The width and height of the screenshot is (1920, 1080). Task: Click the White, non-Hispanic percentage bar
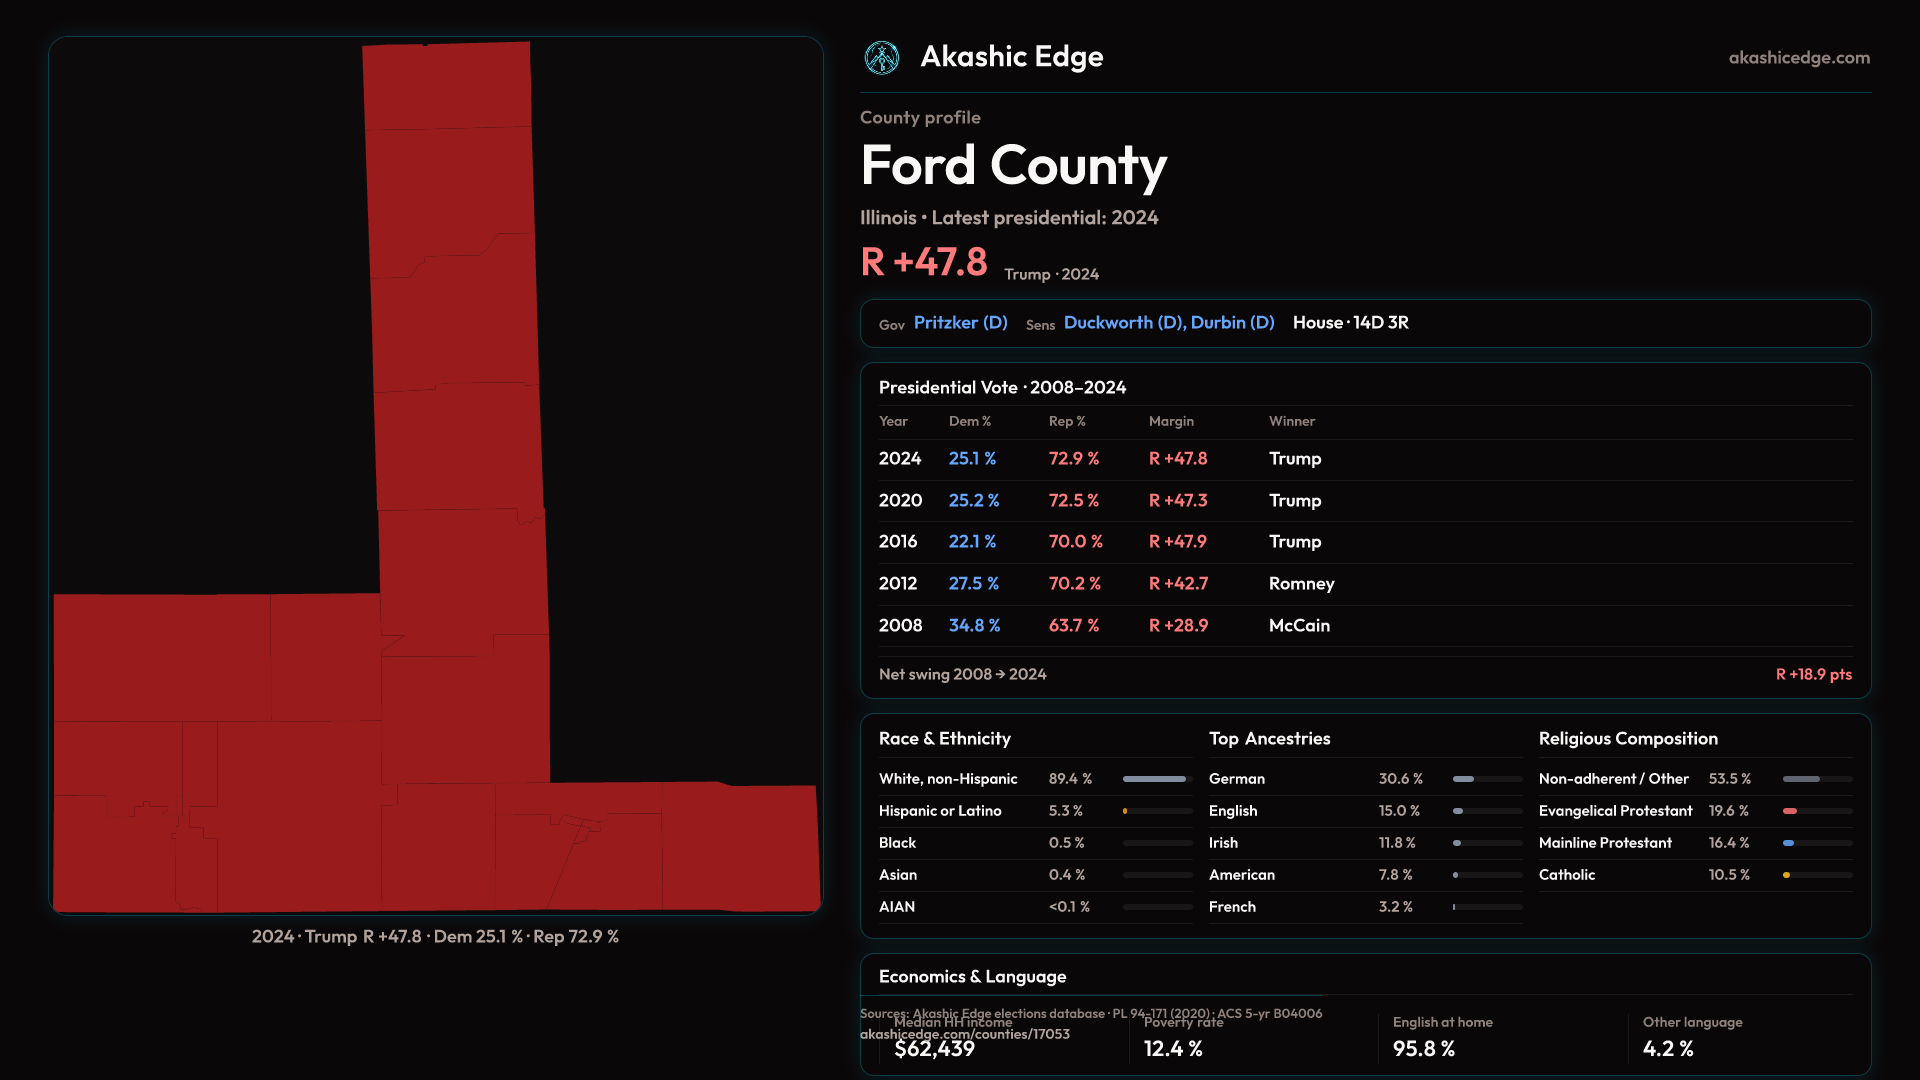[1156, 779]
